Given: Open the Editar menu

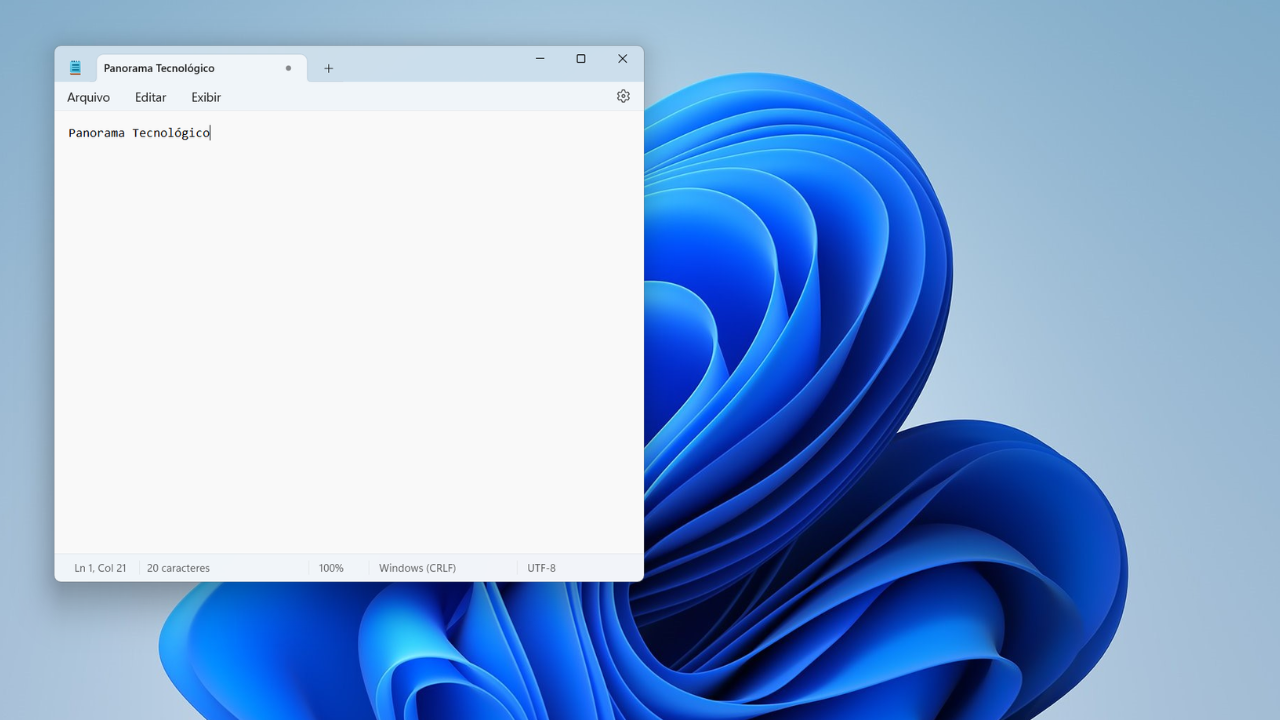Looking at the screenshot, I should [x=149, y=97].
